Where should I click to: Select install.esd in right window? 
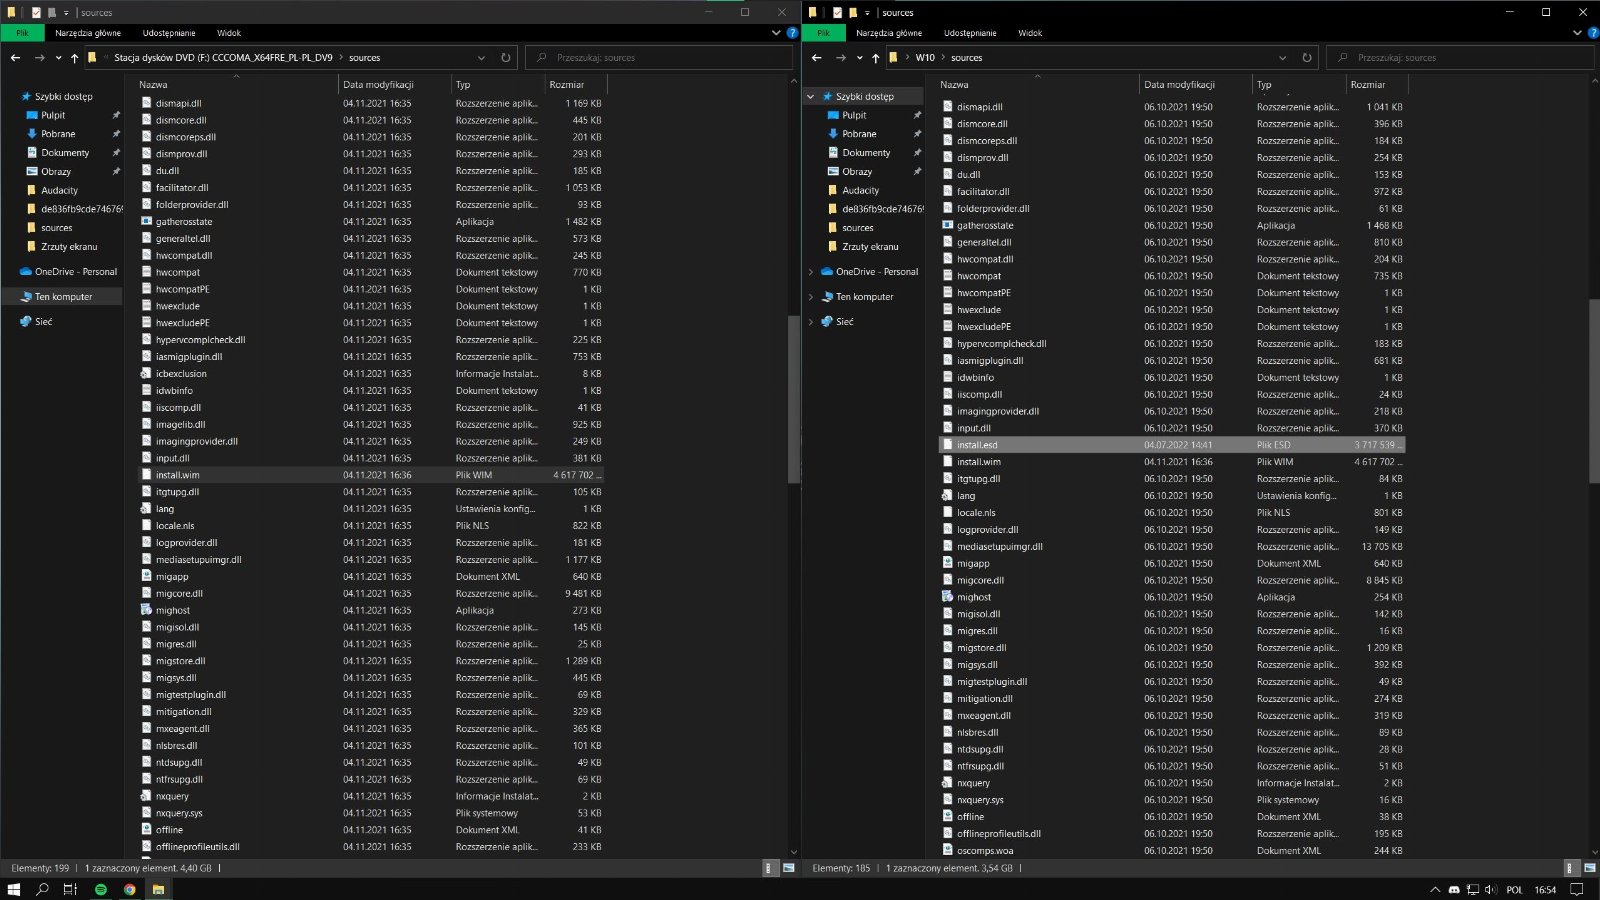[x=1172, y=445]
